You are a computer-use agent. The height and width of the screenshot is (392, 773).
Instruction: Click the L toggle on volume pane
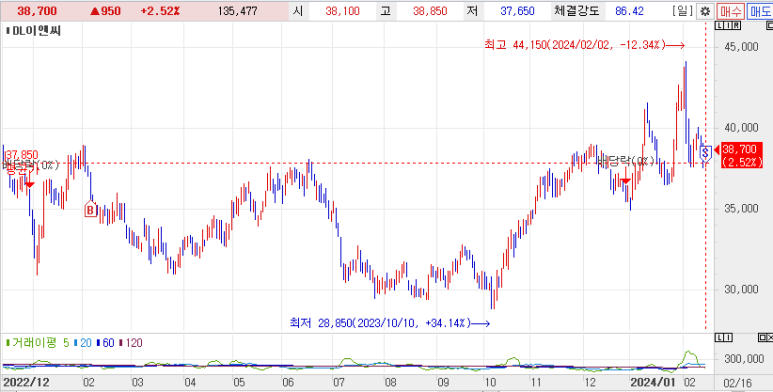tap(720, 337)
